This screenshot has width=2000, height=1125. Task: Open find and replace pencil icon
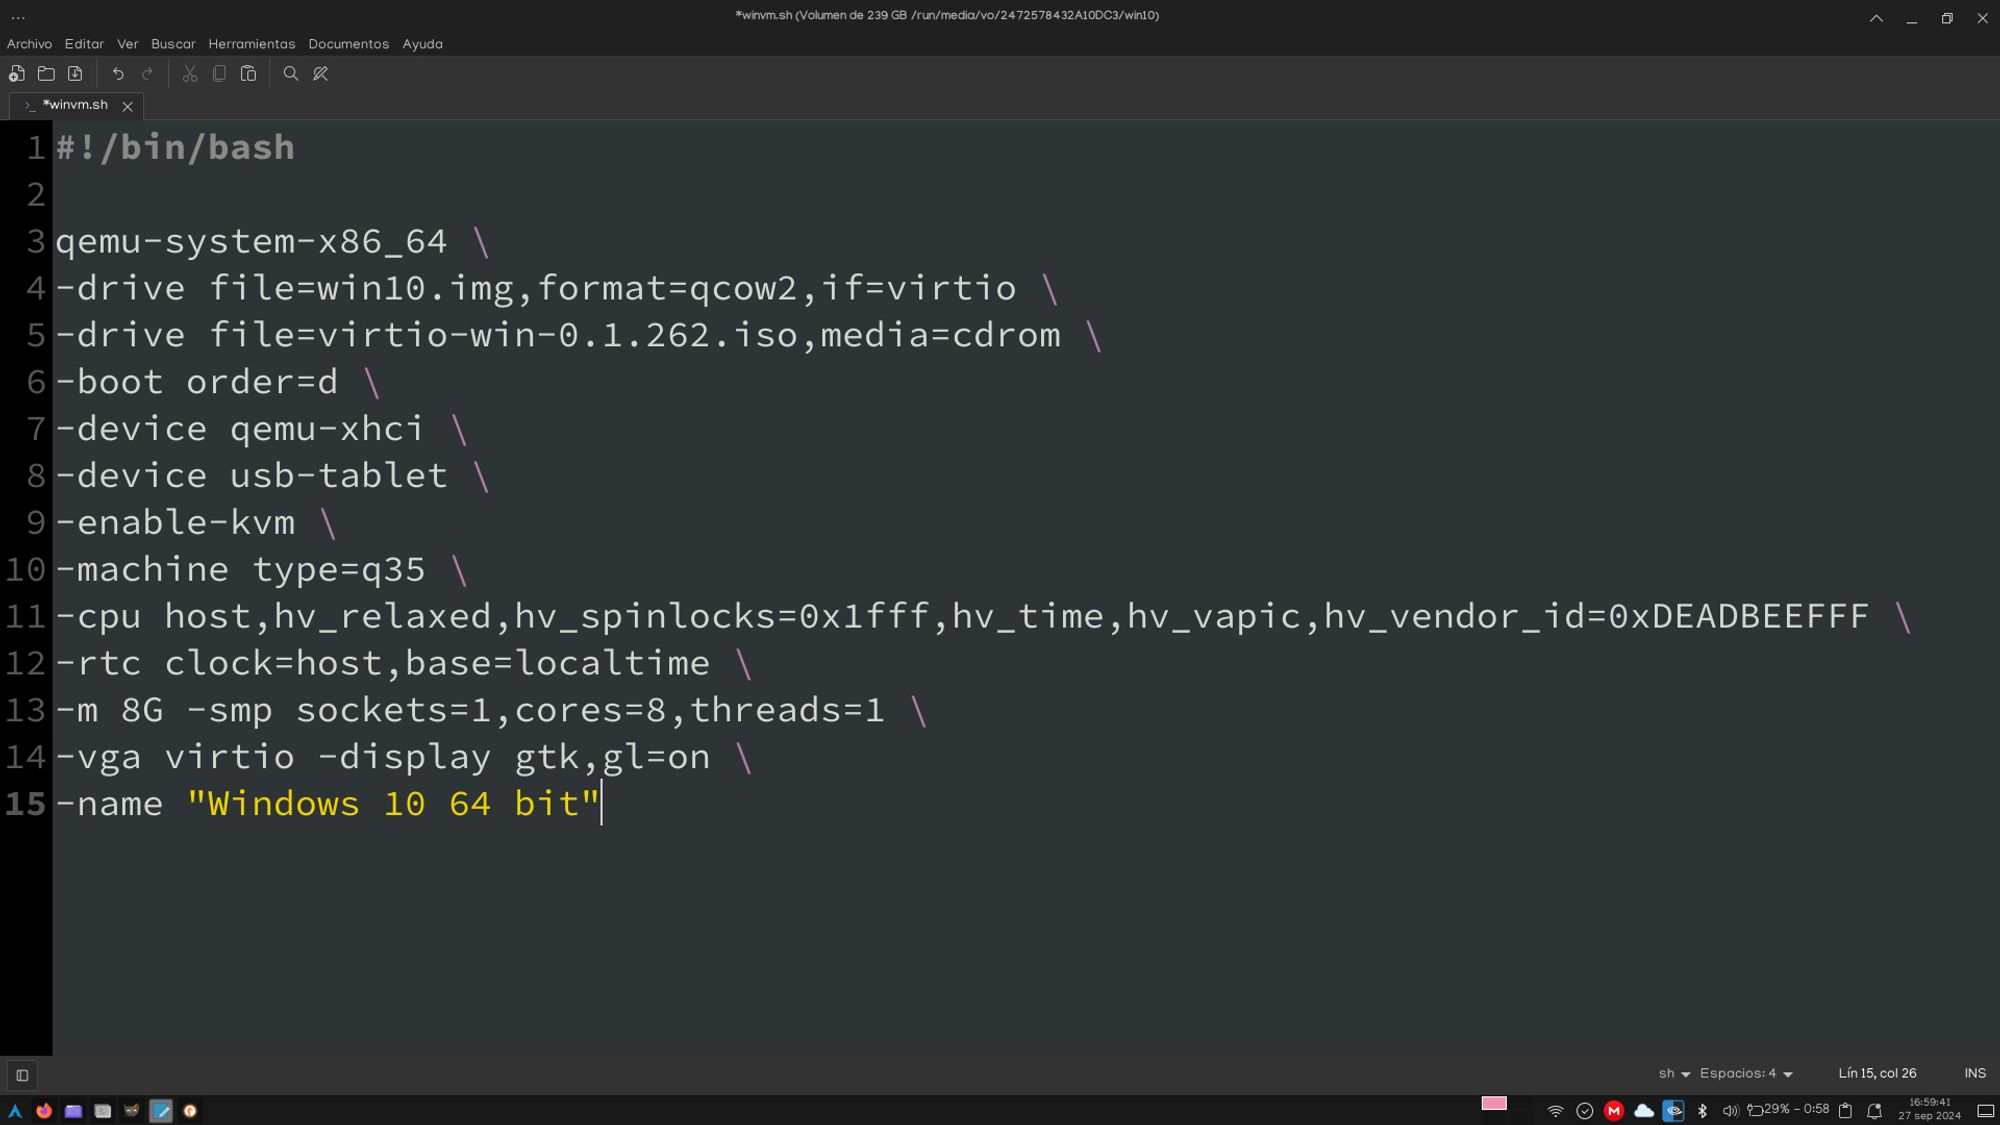(321, 74)
